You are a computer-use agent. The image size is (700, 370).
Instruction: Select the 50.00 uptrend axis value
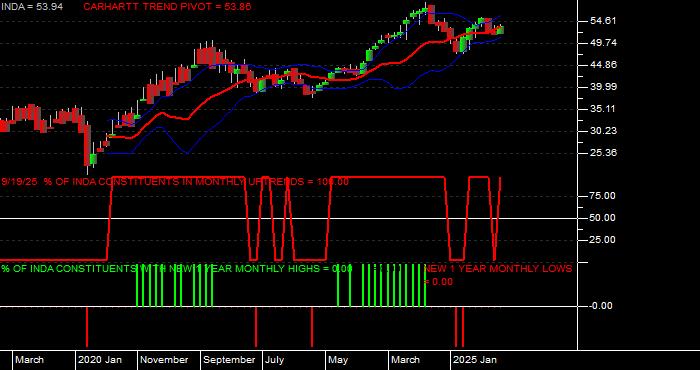point(603,218)
